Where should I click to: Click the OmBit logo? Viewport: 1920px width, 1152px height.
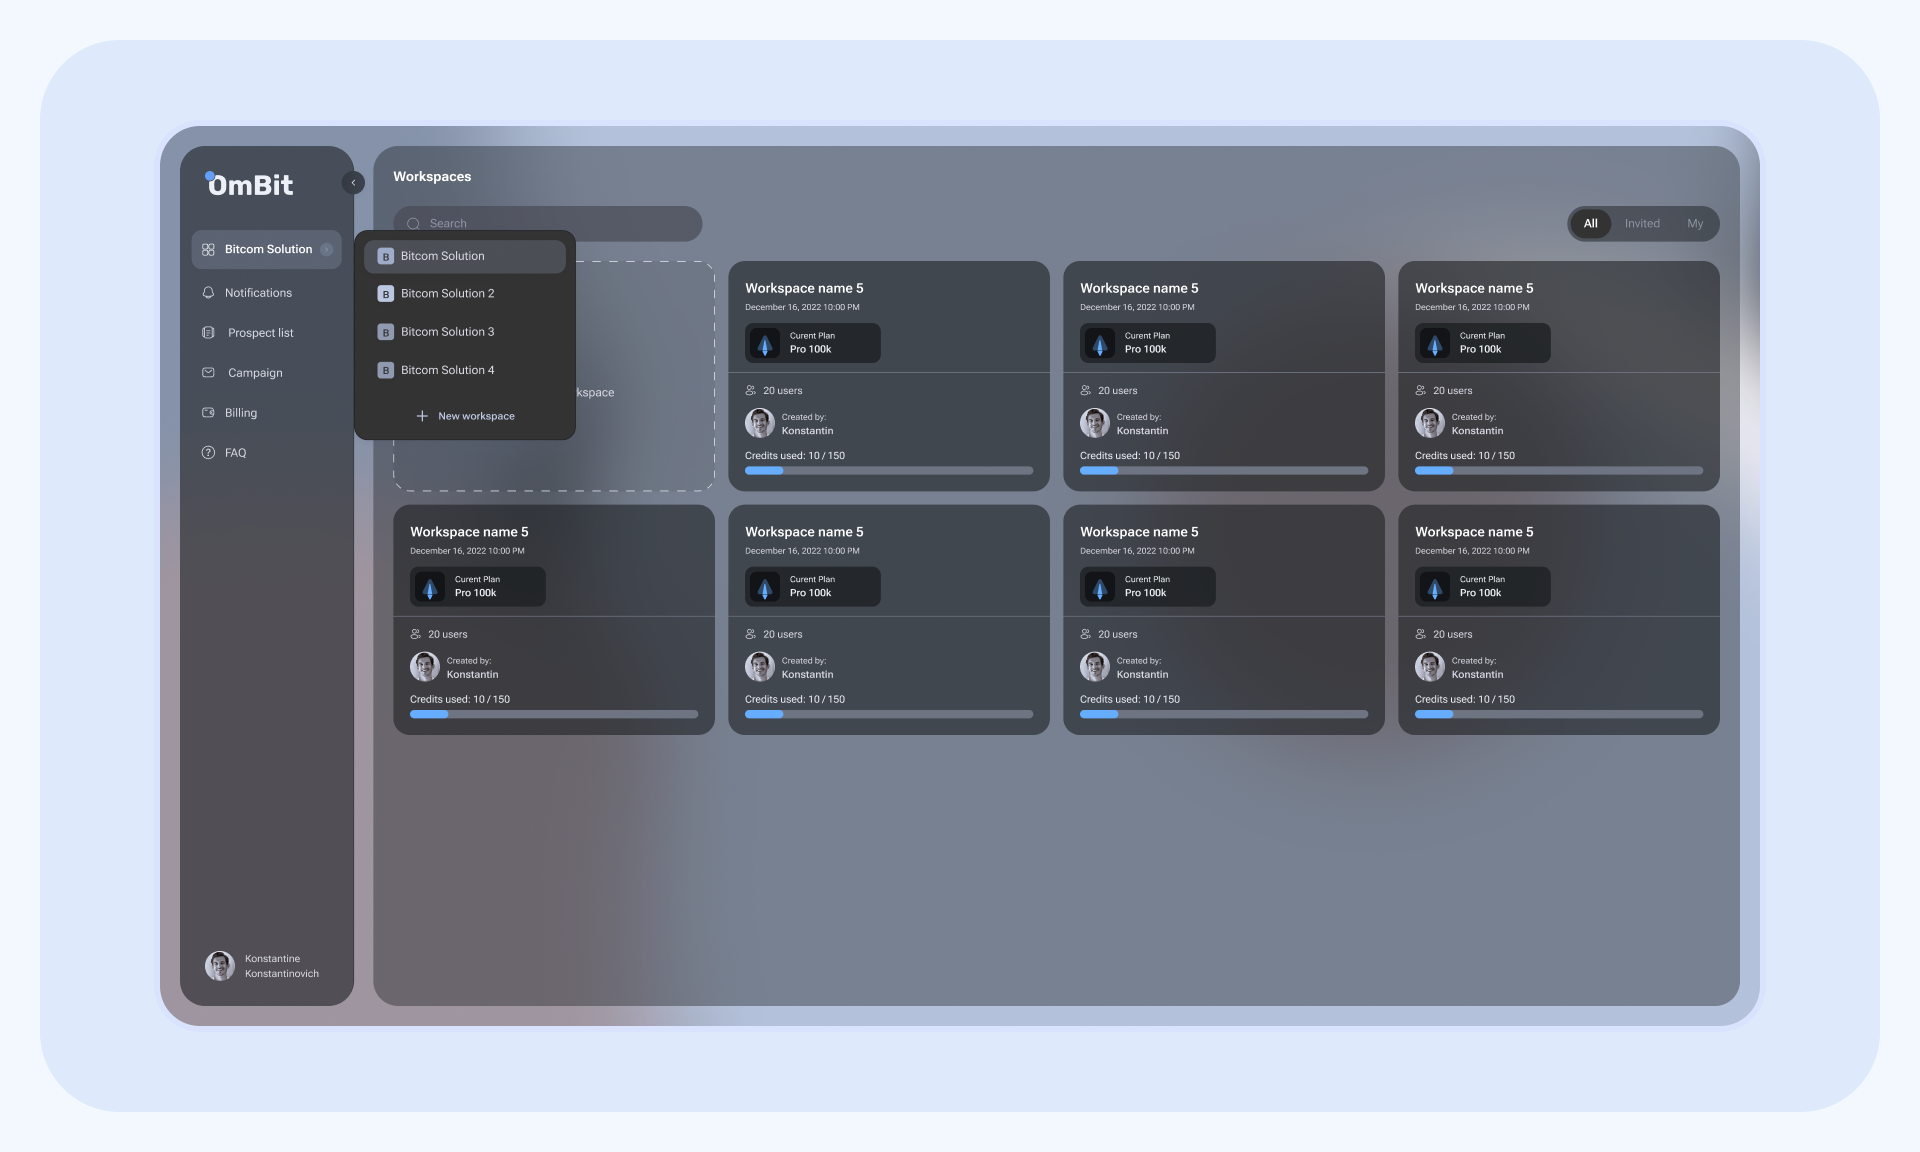250,184
